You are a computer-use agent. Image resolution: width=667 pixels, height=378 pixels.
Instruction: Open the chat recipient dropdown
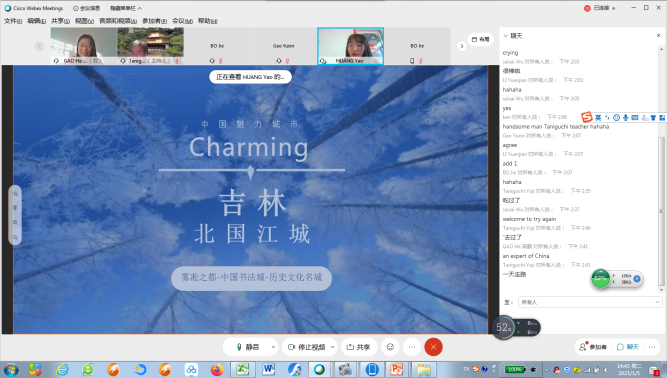(x=590, y=302)
